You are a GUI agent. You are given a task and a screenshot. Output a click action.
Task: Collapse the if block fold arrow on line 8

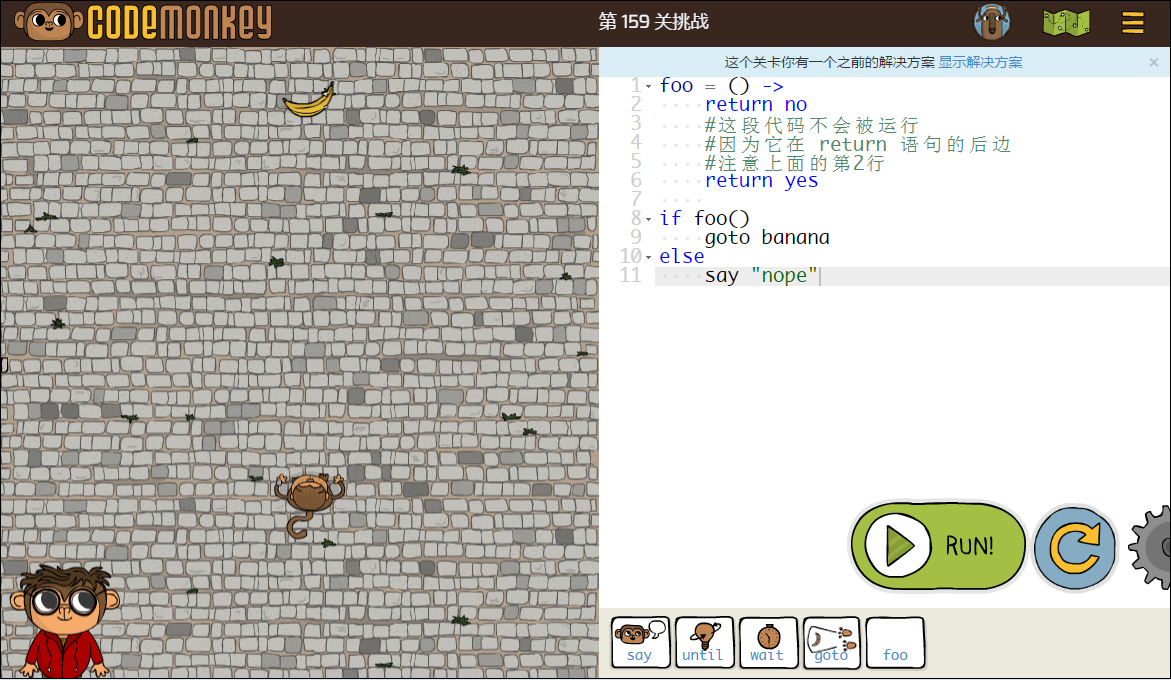(648, 219)
